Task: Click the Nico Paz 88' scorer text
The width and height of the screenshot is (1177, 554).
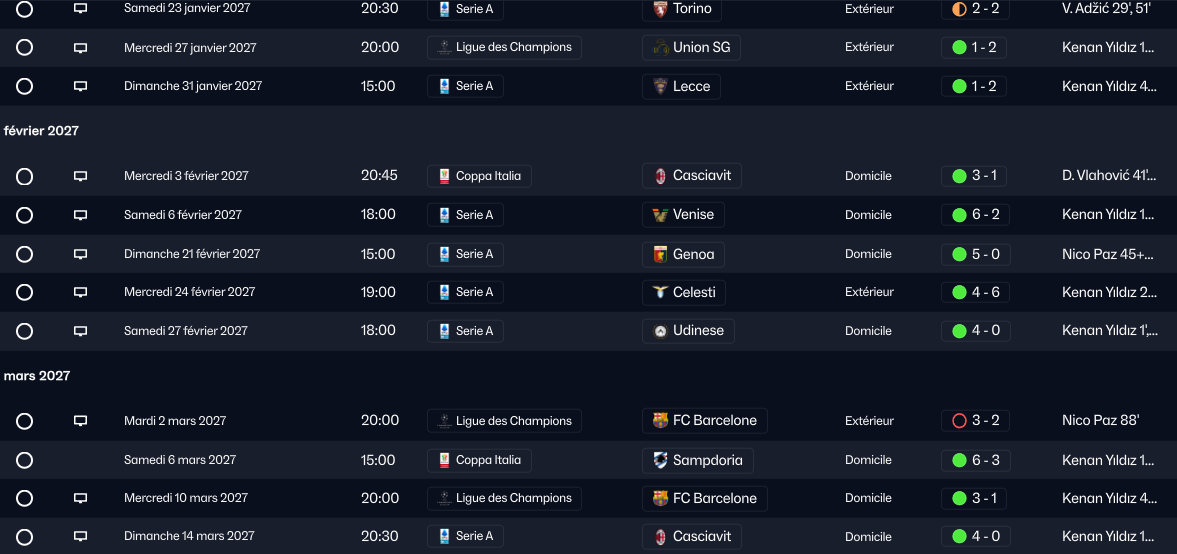Action: 1100,421
